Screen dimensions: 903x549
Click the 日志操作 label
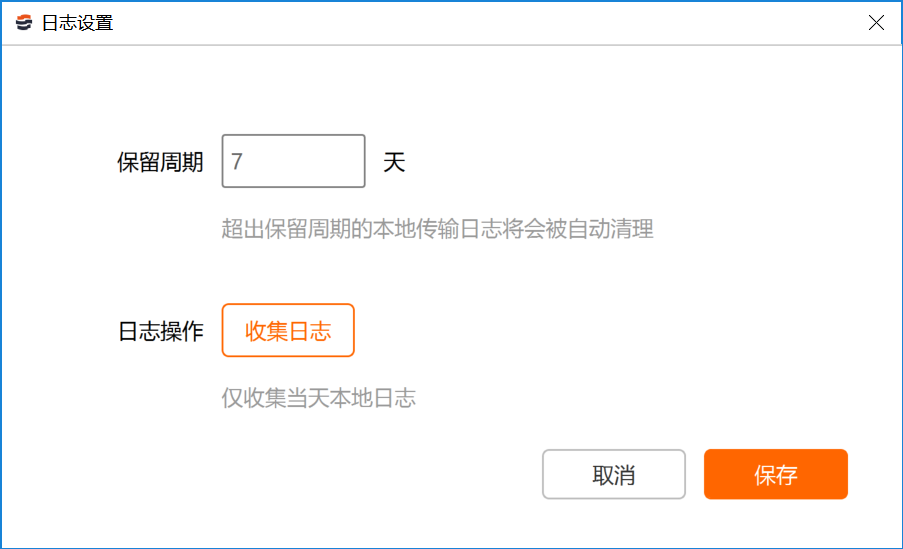tap(160, 331)
